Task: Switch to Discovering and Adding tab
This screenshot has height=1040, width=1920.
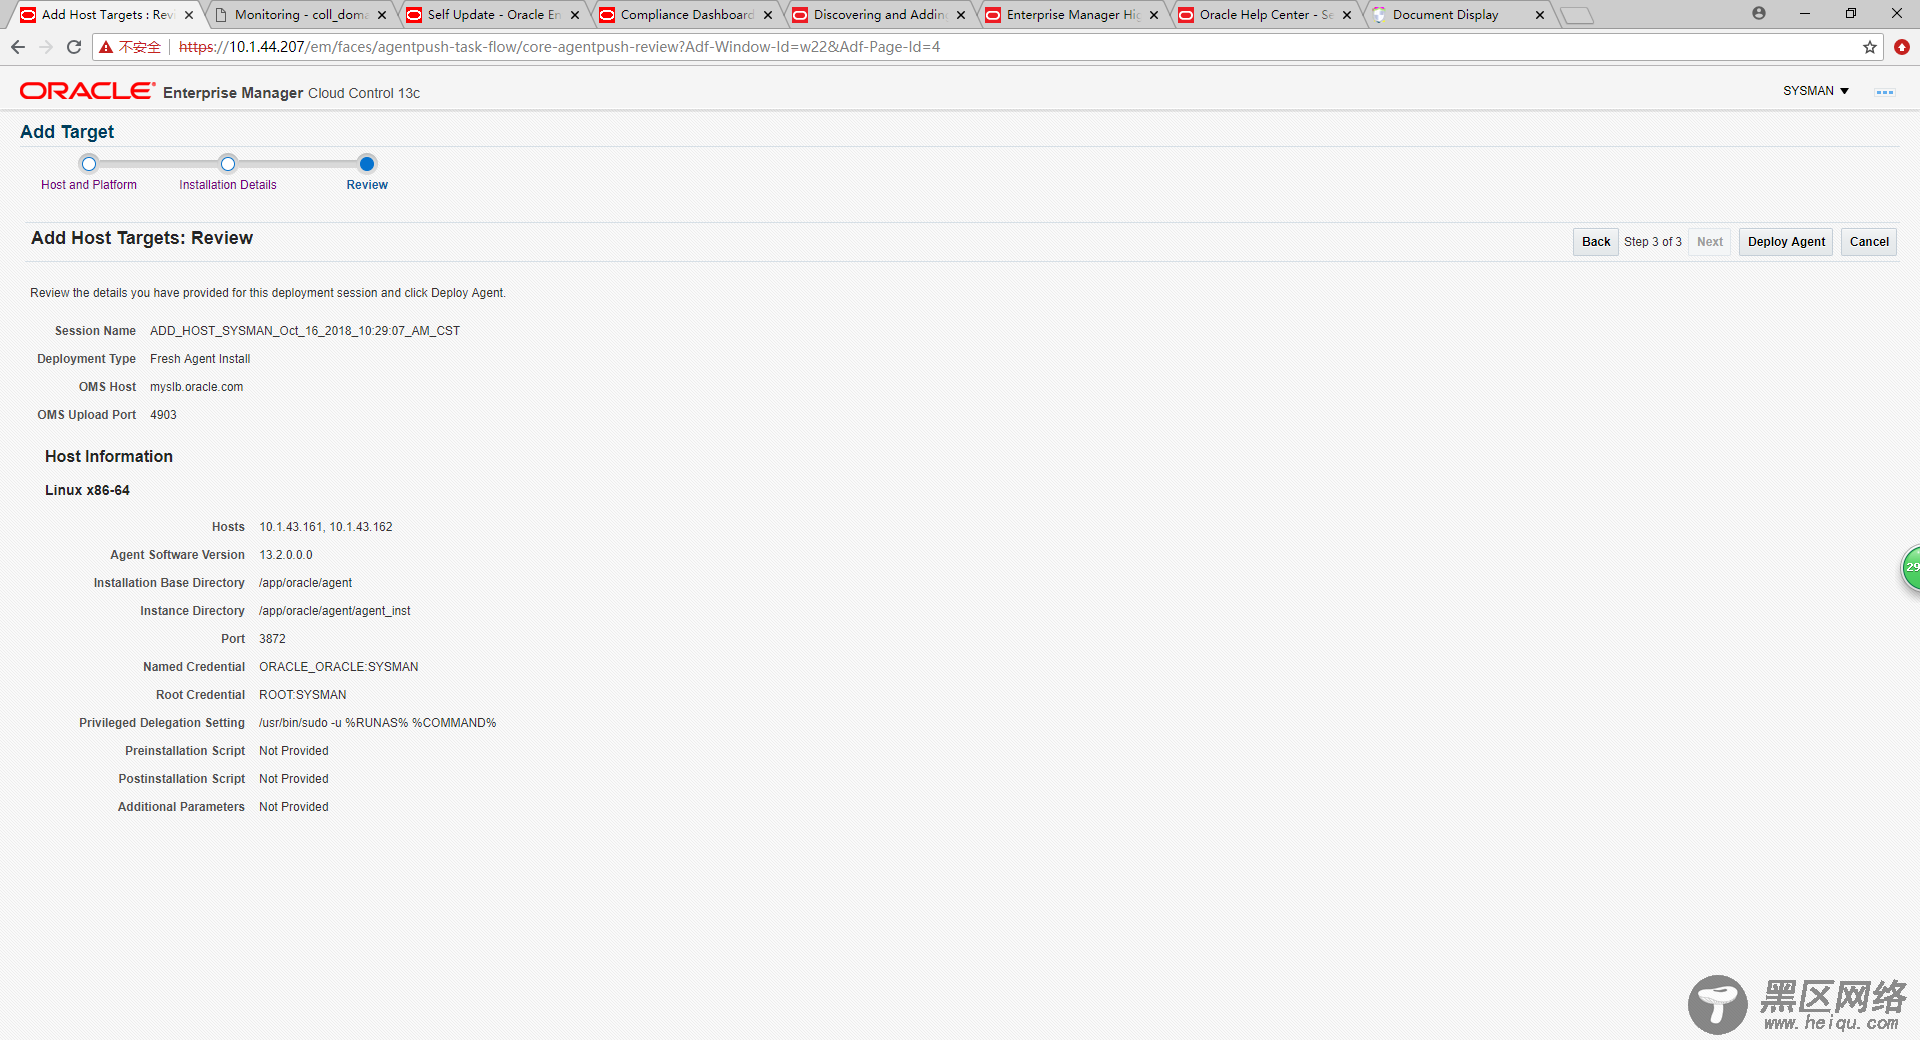Action: (879, 15)
